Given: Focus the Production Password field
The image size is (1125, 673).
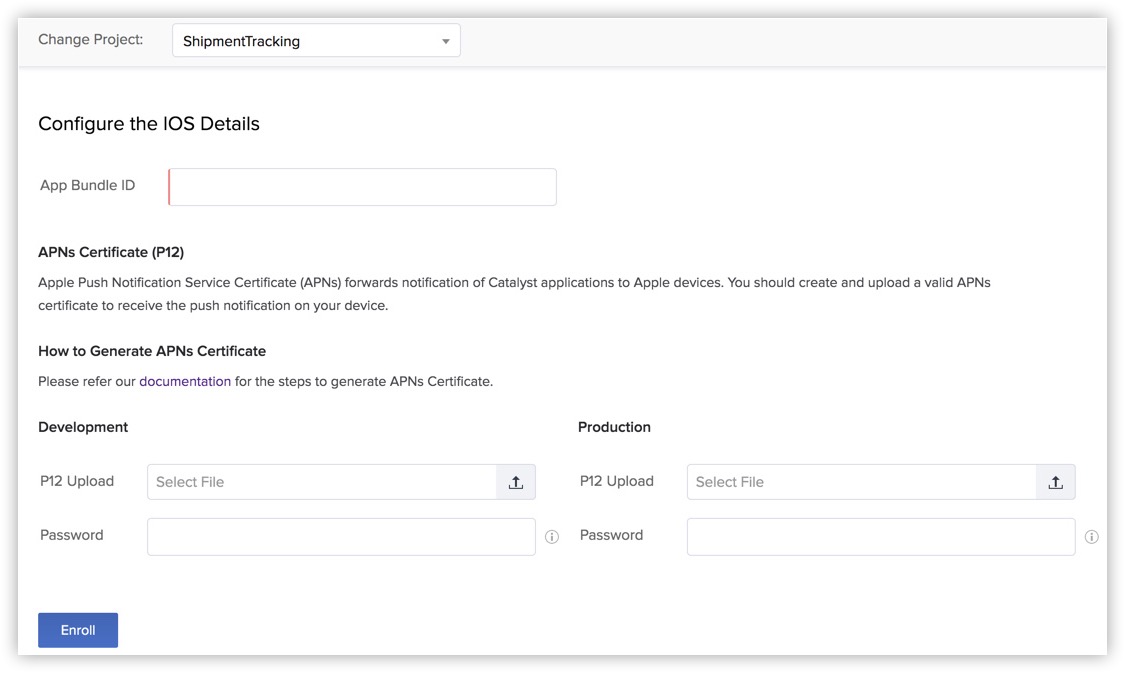Looking at the screenshot, I should (880, 537).
